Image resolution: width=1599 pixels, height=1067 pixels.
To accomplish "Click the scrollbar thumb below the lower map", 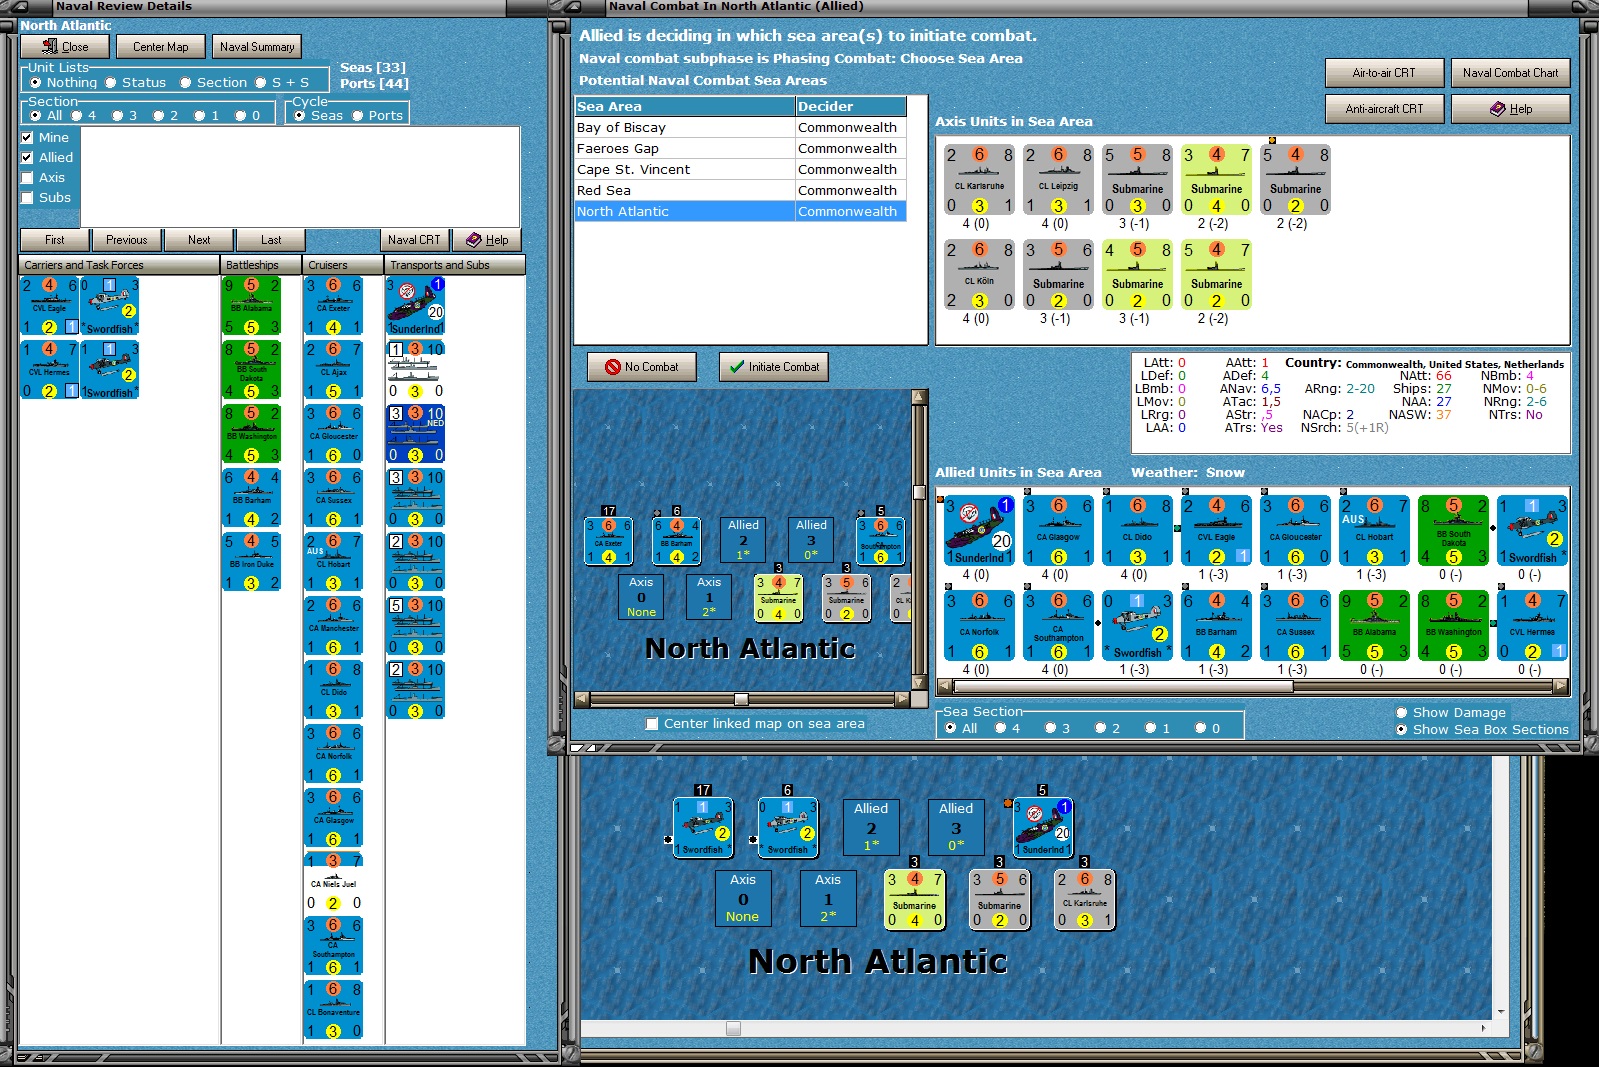I will 733,1028.
